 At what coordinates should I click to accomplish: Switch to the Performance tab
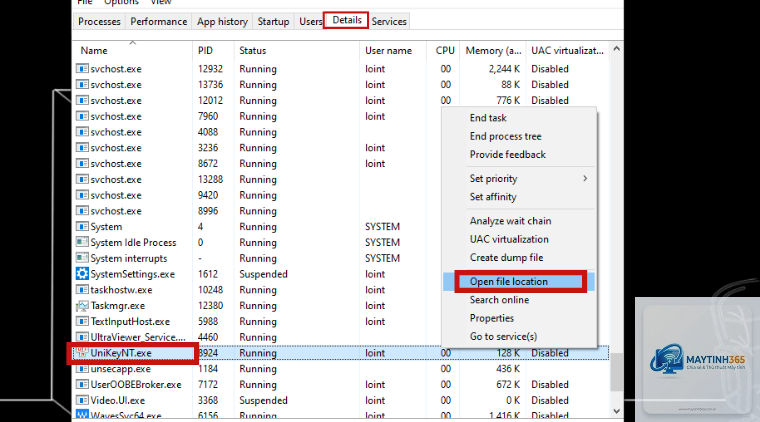pos(158,21)
